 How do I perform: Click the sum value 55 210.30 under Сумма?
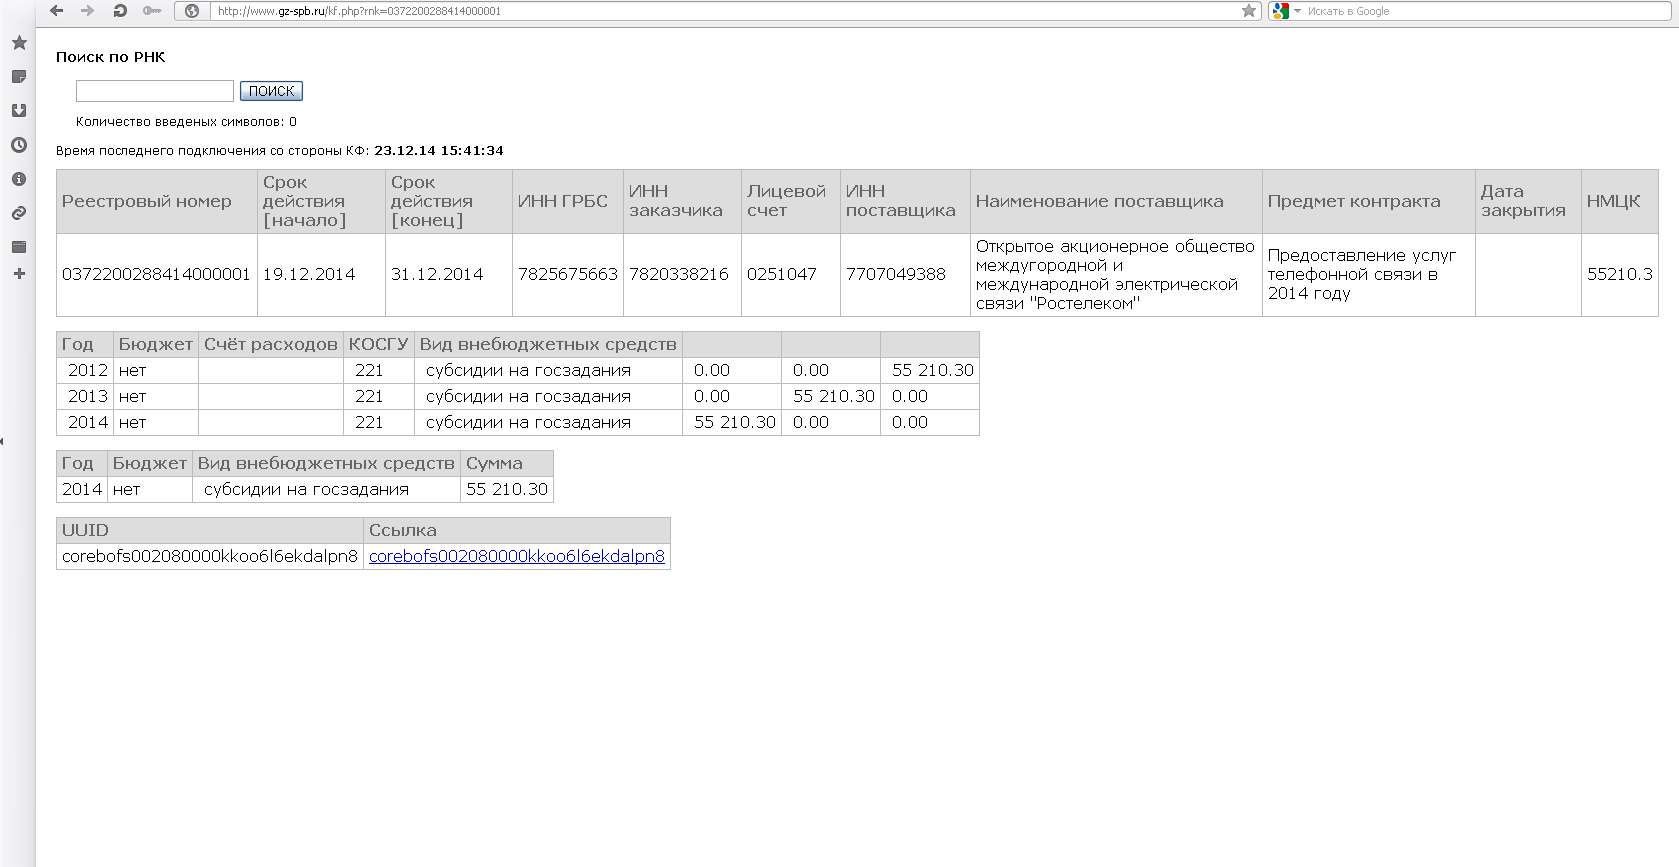[507, 489]
